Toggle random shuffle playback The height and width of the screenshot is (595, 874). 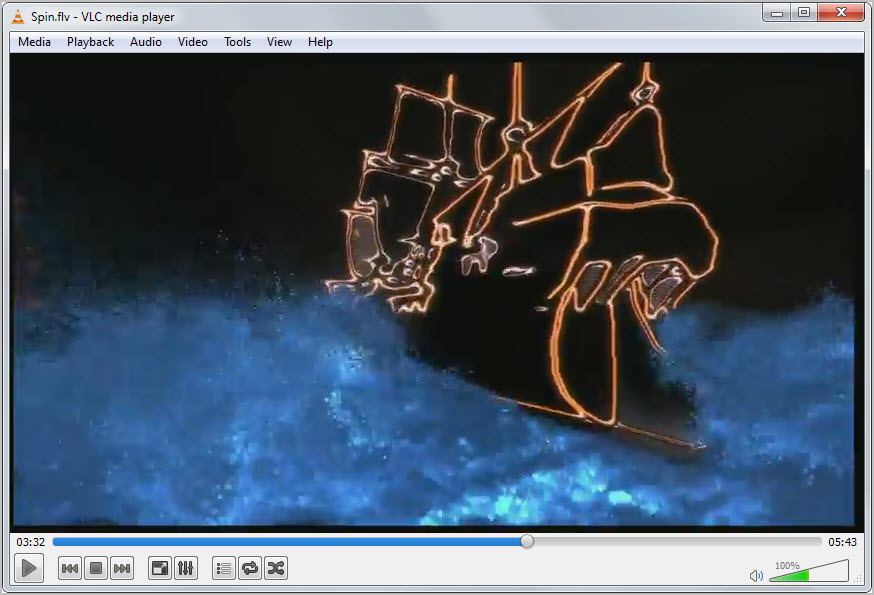(276, 568)
